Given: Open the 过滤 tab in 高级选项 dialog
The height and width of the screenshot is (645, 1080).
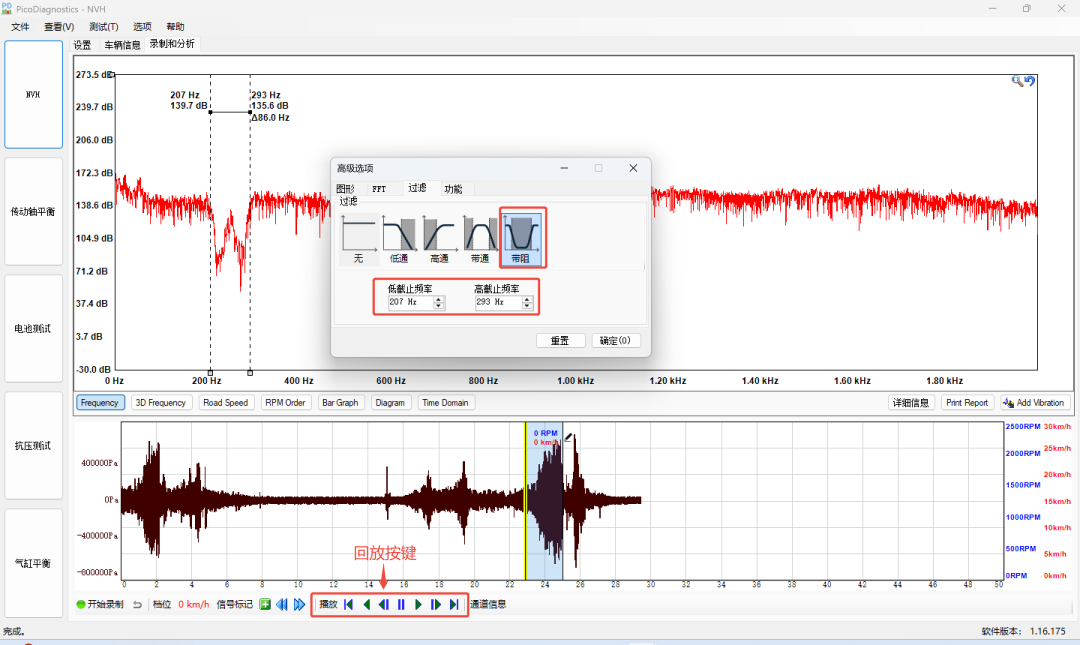Looking at the screenshot, I should pos(417,187).
